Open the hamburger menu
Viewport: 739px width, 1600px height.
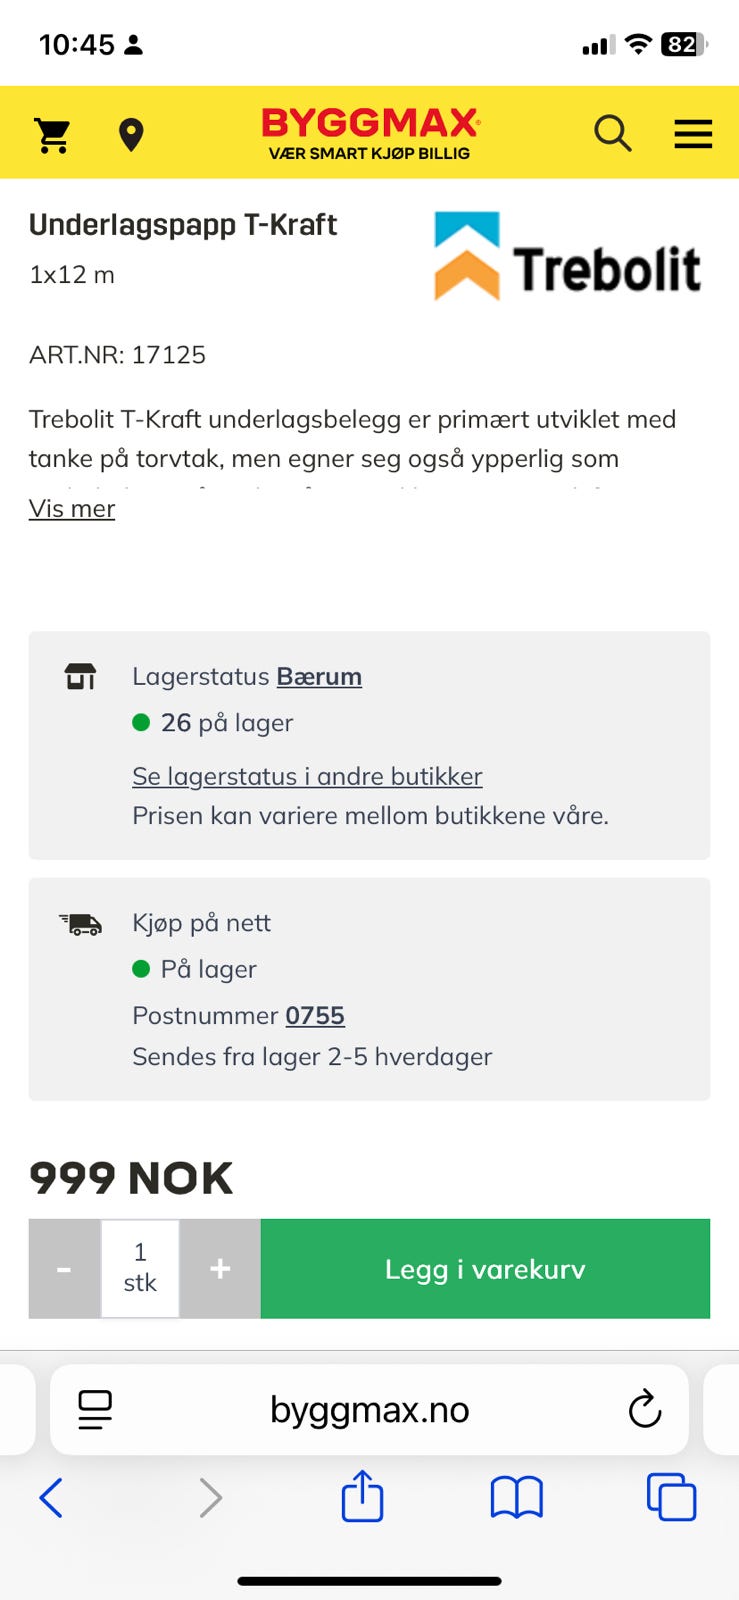pyautogui.click(x=693, y=134)
